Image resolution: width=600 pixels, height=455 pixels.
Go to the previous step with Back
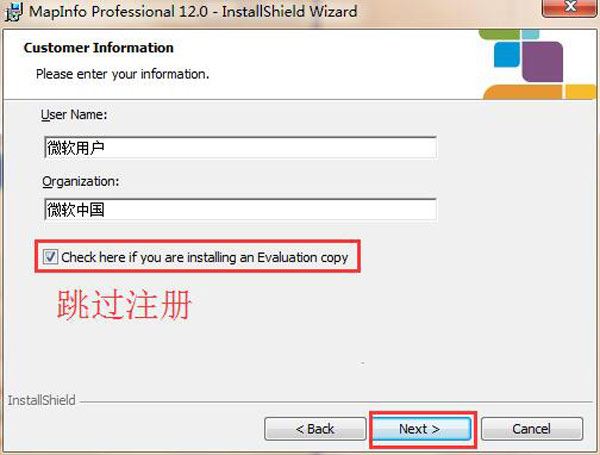click(315, 429)
